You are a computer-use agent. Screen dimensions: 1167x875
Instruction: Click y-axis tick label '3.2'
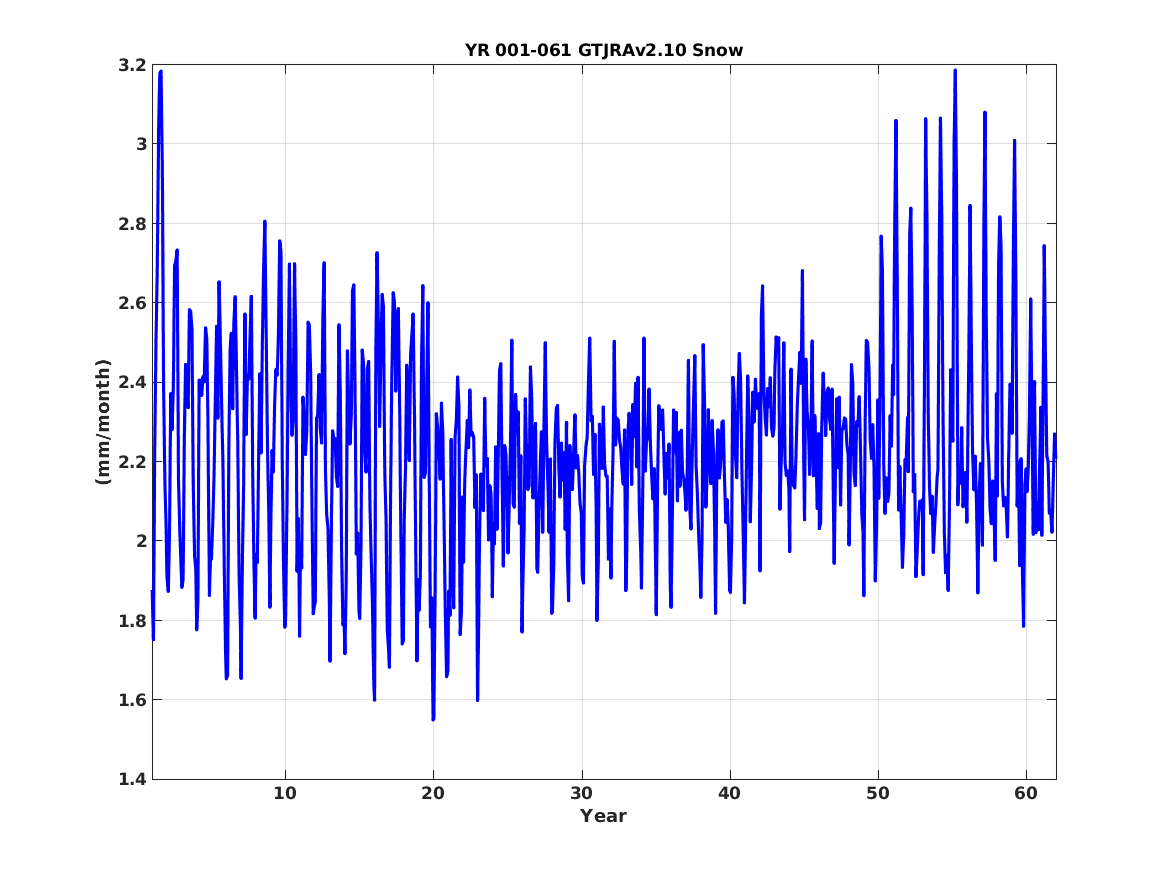(x=132, y=65)
